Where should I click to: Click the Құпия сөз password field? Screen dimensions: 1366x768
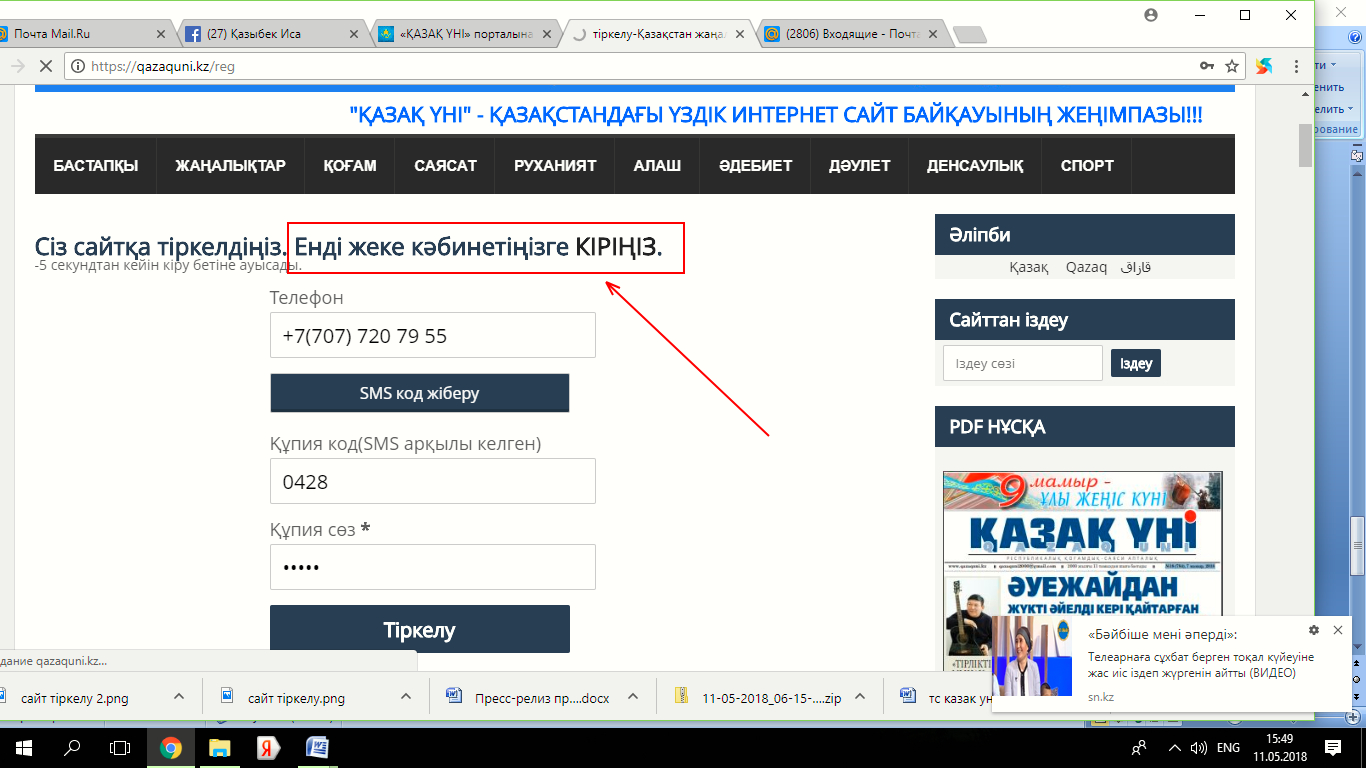click(433, 567)
